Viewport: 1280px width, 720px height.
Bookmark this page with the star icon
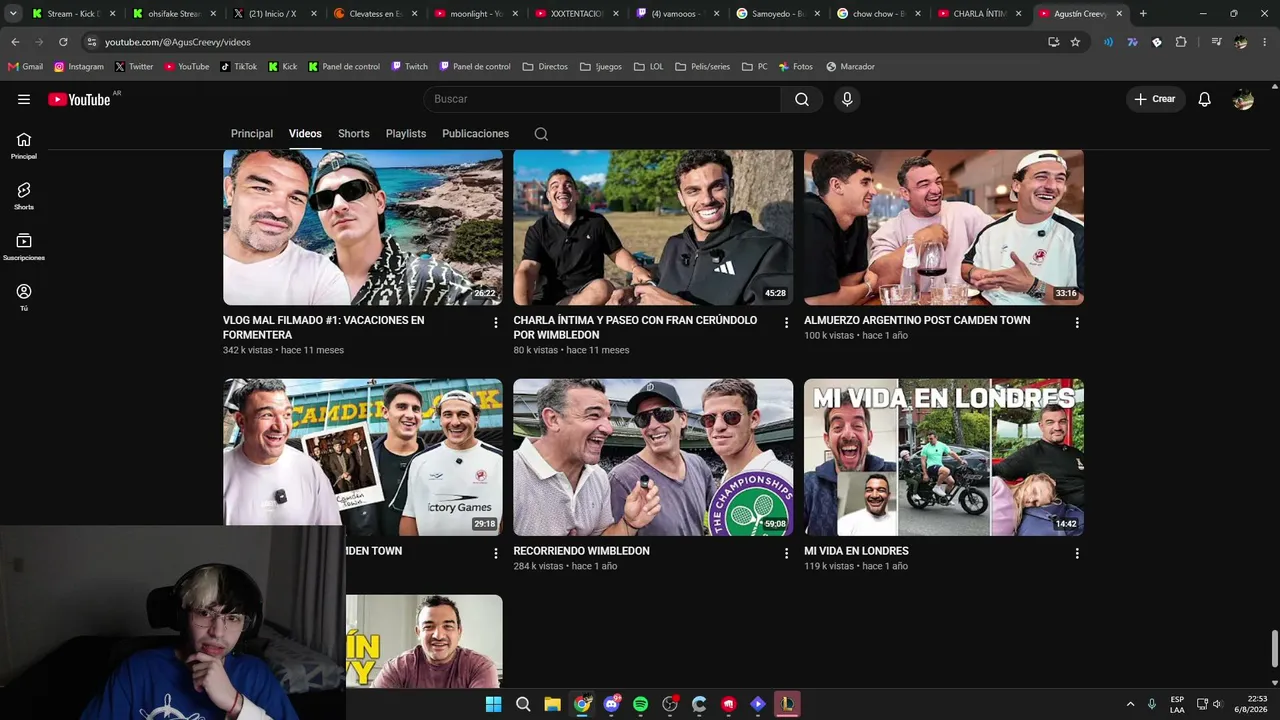[1075, 42]
